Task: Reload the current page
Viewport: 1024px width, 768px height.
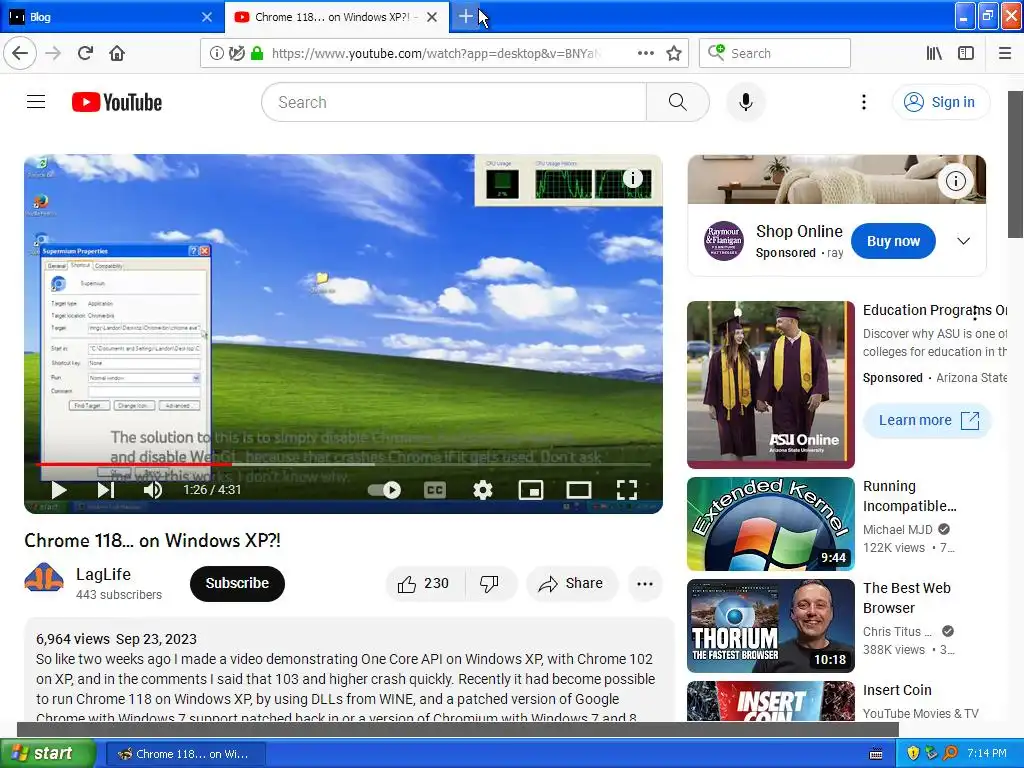Action: [86, 53]
